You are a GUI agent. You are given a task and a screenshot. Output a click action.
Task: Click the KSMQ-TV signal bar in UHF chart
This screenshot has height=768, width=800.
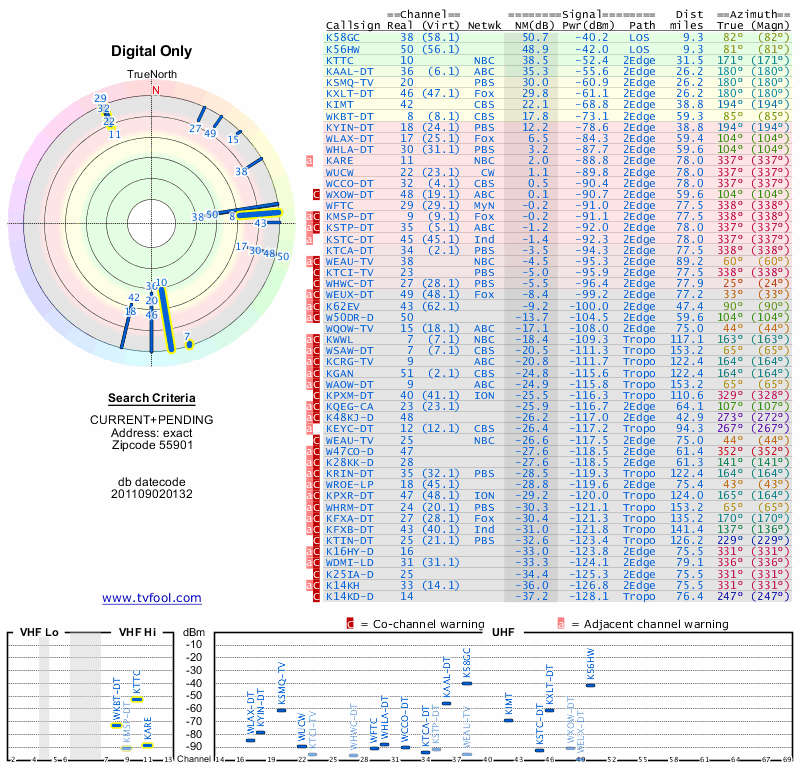(281, 710)
